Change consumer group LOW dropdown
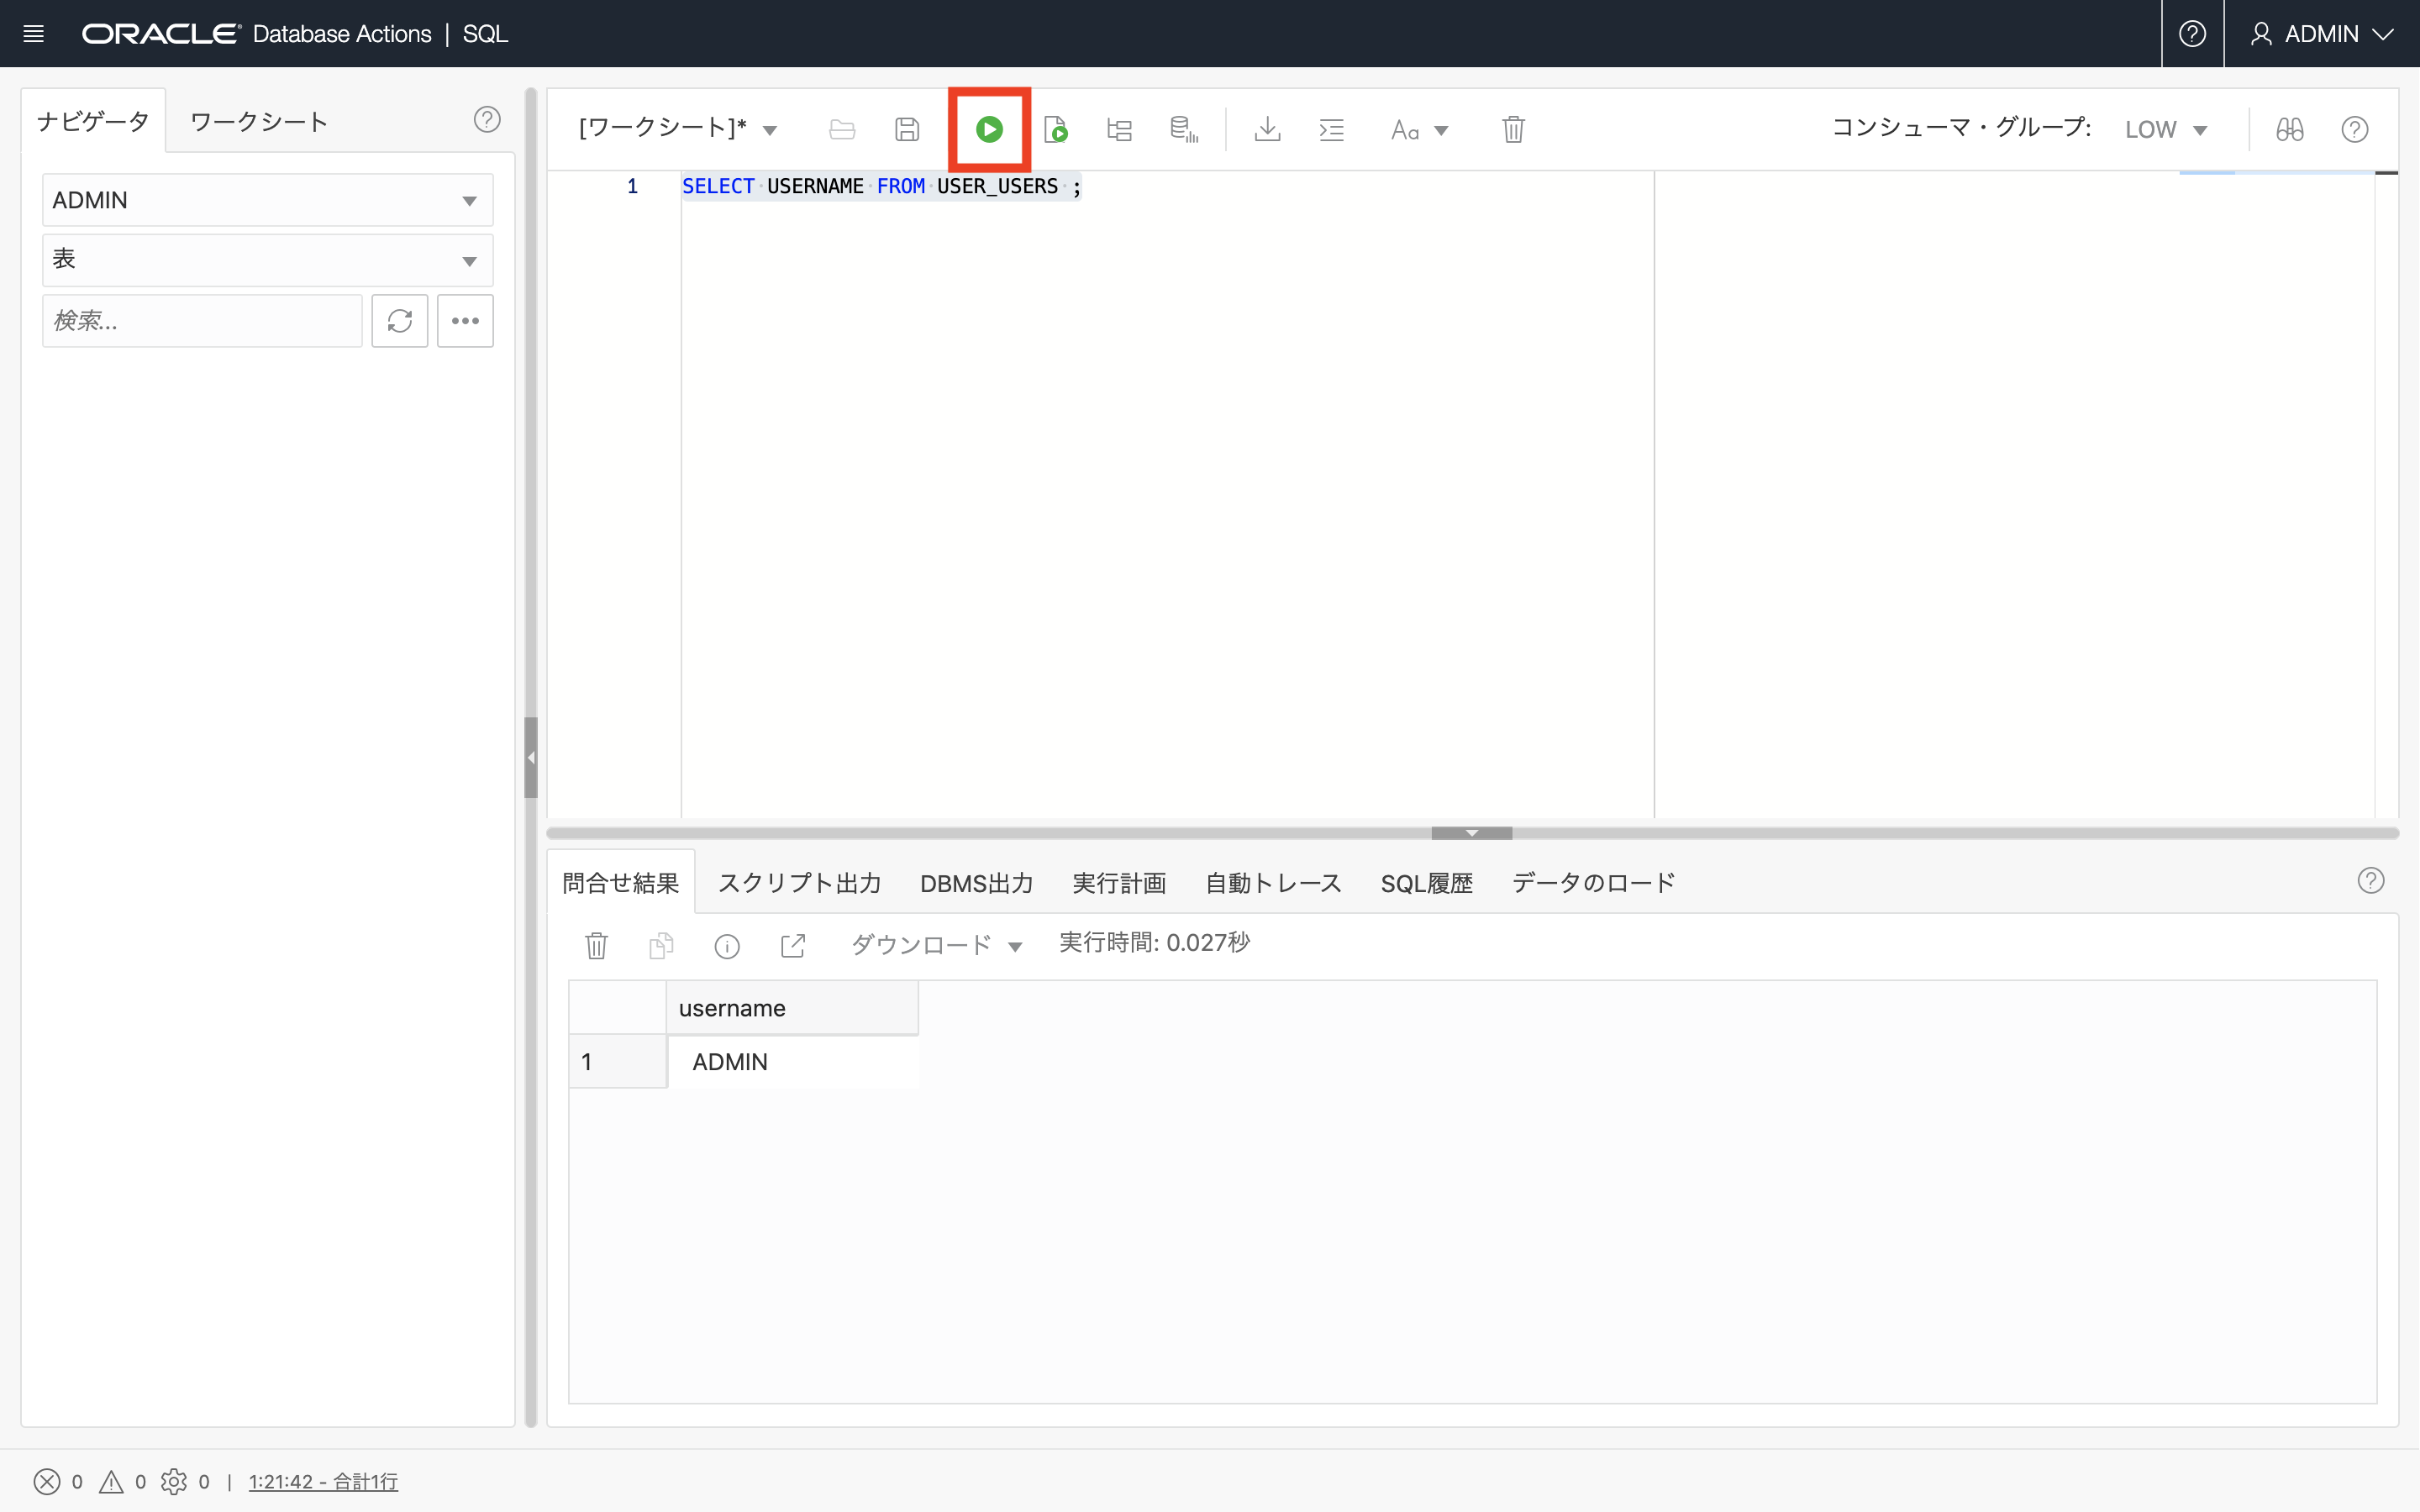 (x=2166, y=130)
